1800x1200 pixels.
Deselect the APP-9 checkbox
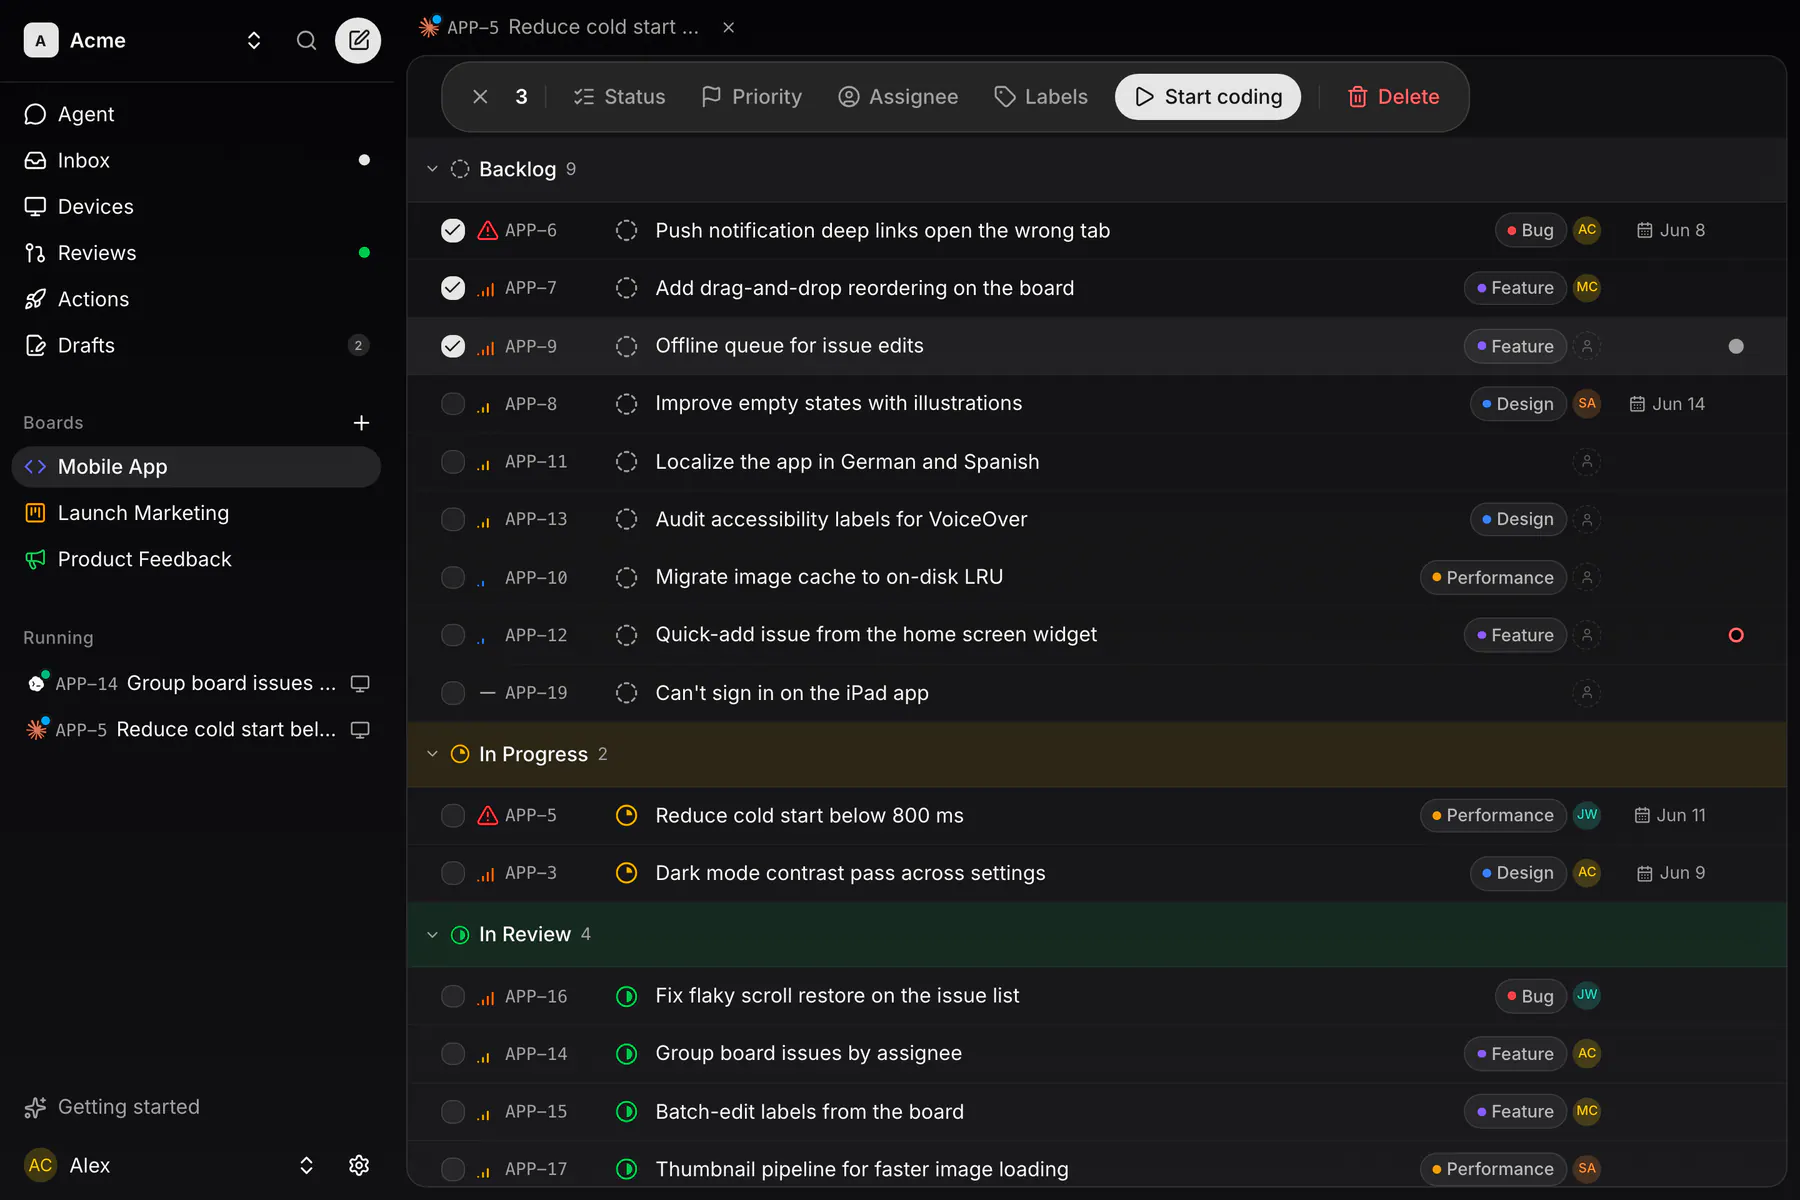pos(453,346)
